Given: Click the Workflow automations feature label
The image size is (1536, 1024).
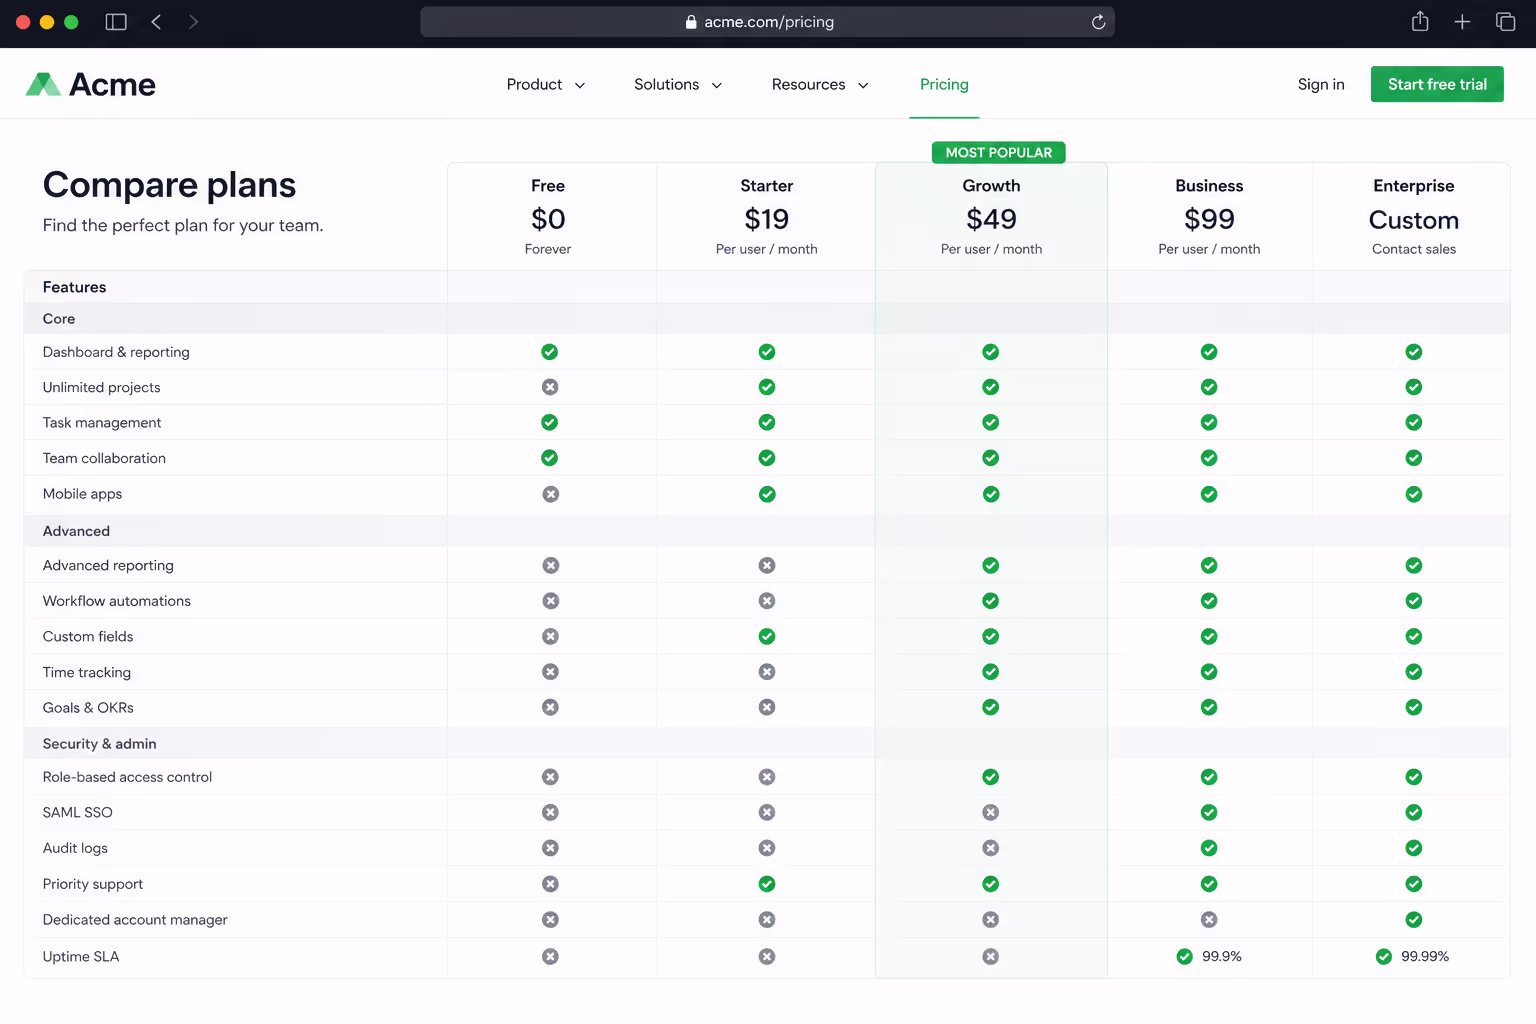Looking at the screenshot, I should [x=117, y=601].
